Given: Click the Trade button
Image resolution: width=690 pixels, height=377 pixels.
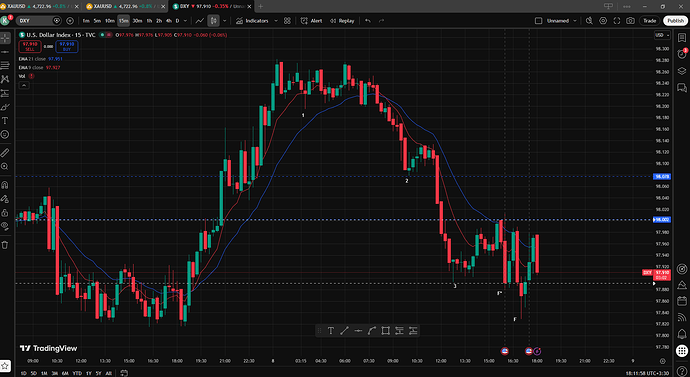Looking at the screenshot, I should (x=650, y=21).
